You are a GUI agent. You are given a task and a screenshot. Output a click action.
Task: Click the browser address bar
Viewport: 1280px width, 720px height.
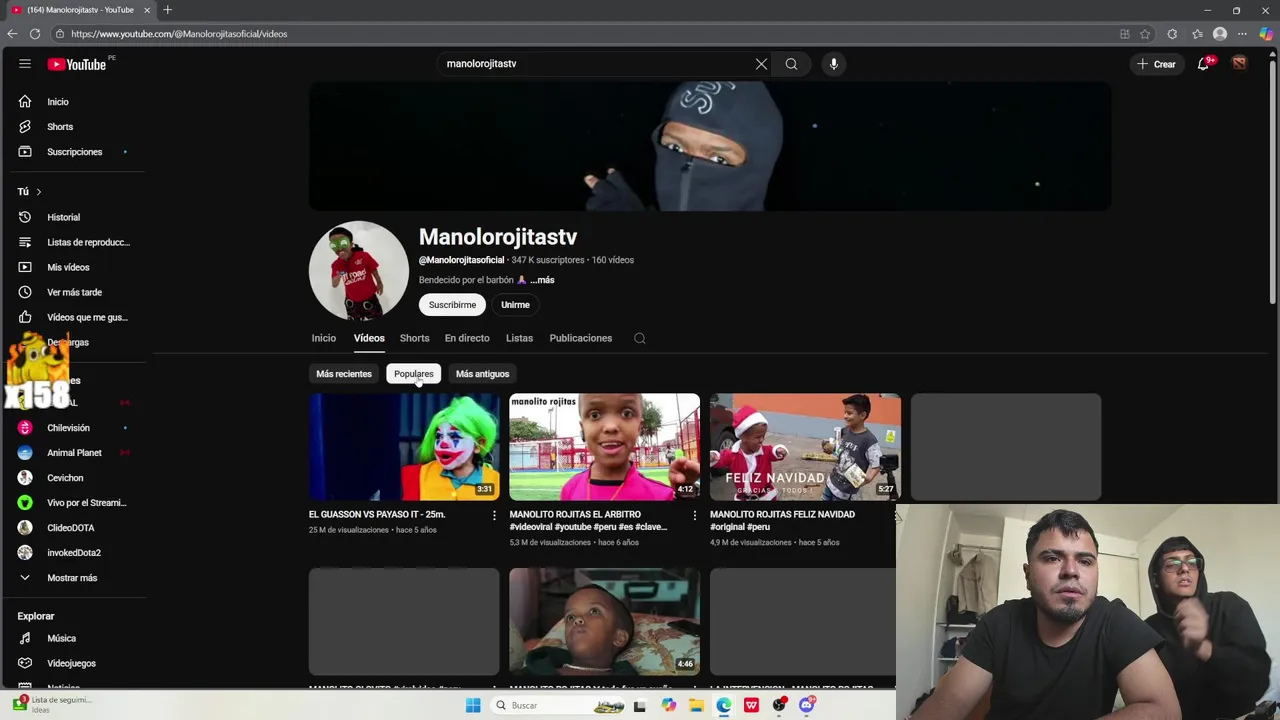click(x=585, y=34)
